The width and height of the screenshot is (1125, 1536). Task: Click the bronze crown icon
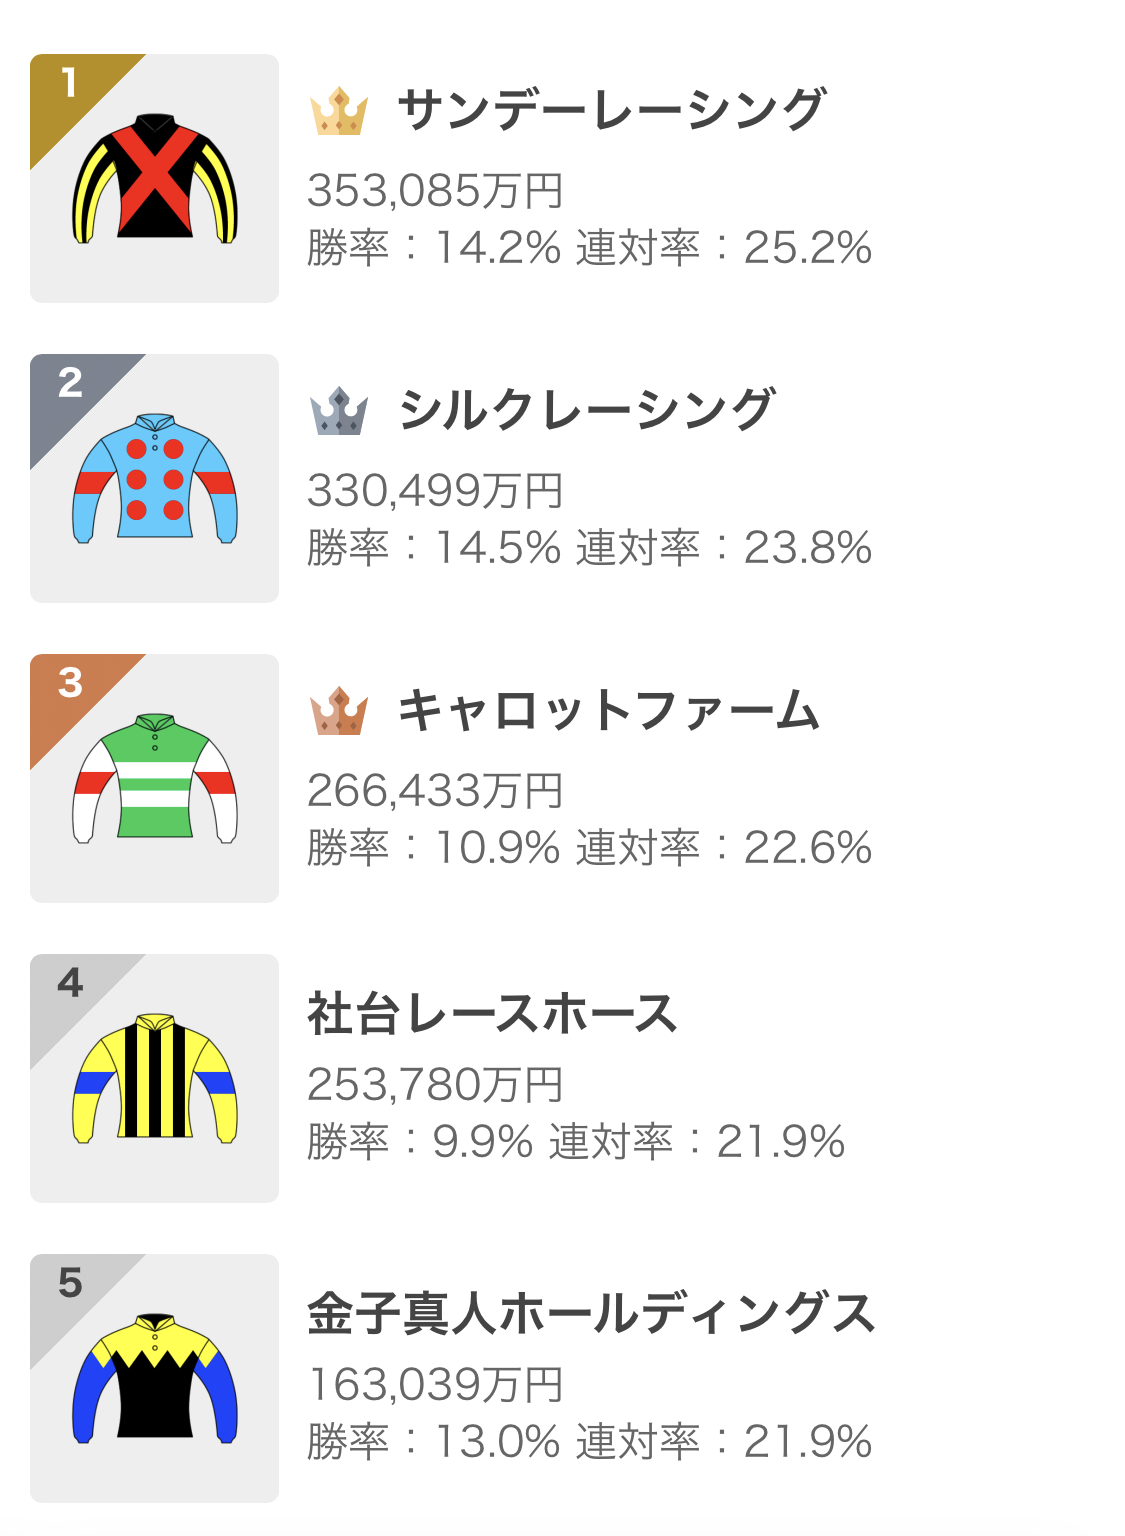coord(339,711)
